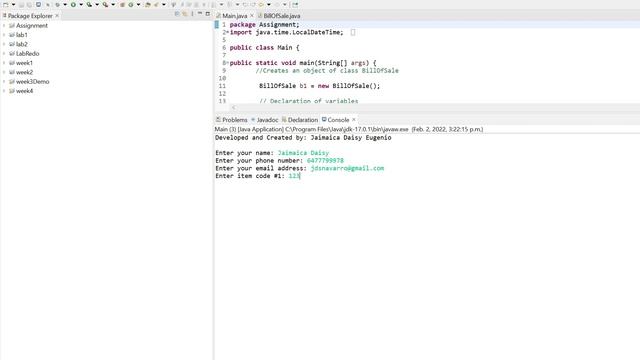Image resolution: width=640 pixels, height=360 pixels.
Task: Close the Console view tab
Action: [354, 120]
